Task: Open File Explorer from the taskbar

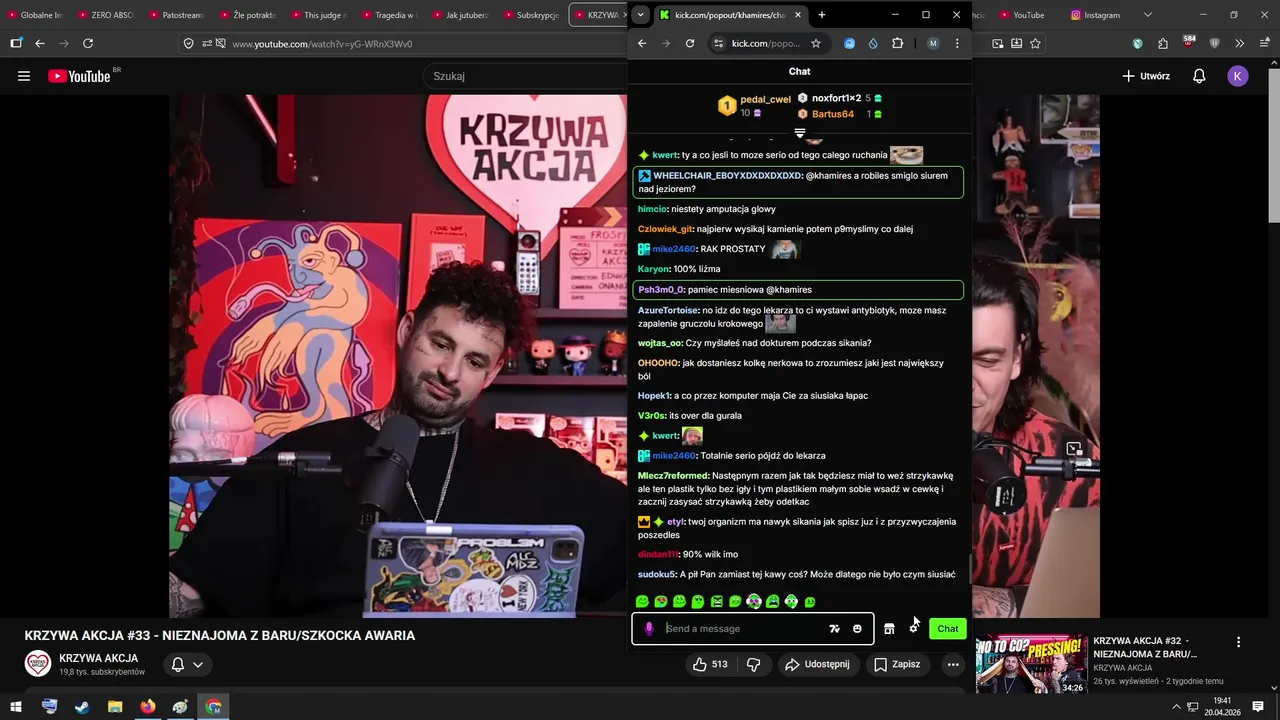Action: click(115, 707)
